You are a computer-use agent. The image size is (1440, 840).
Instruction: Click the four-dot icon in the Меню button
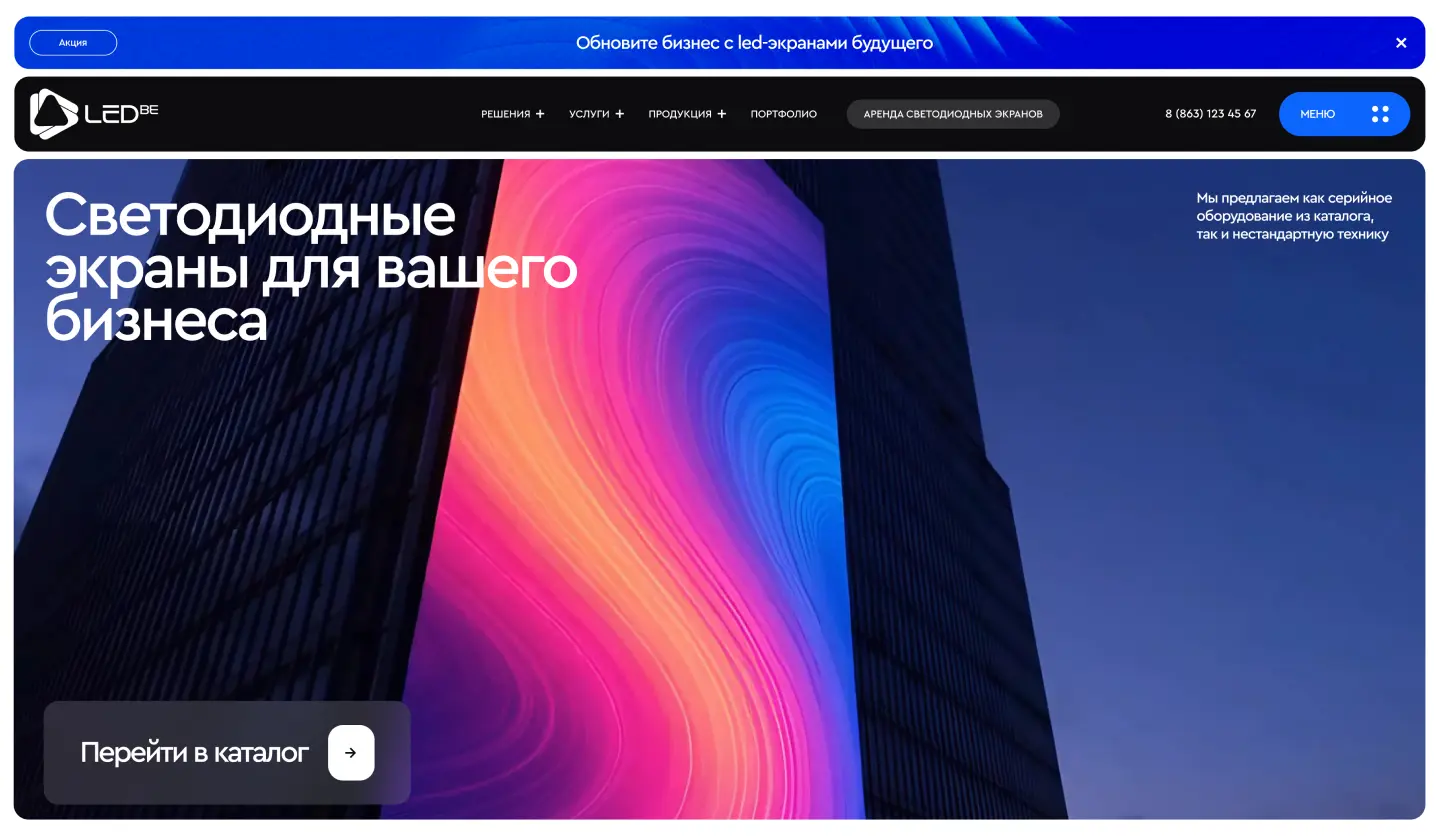point(1380,114)
